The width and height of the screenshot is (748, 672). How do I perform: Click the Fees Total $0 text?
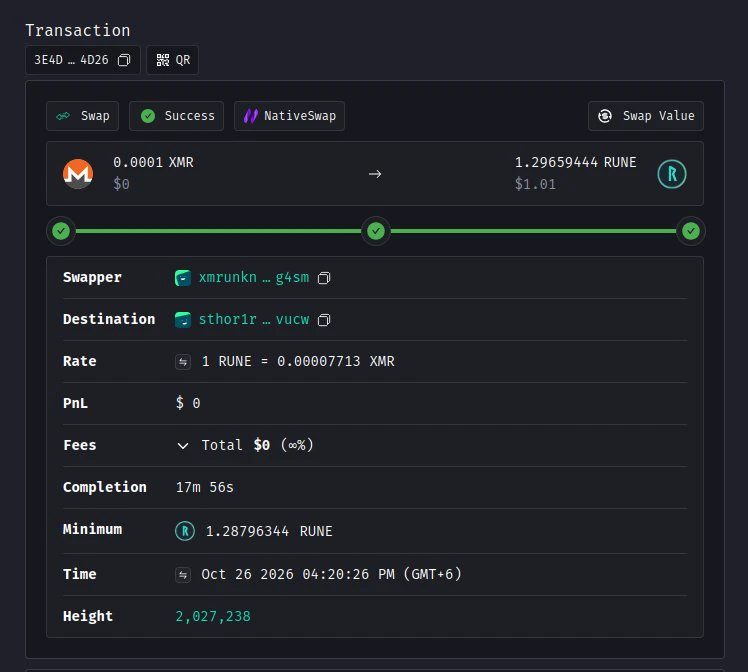click(236, 445)
